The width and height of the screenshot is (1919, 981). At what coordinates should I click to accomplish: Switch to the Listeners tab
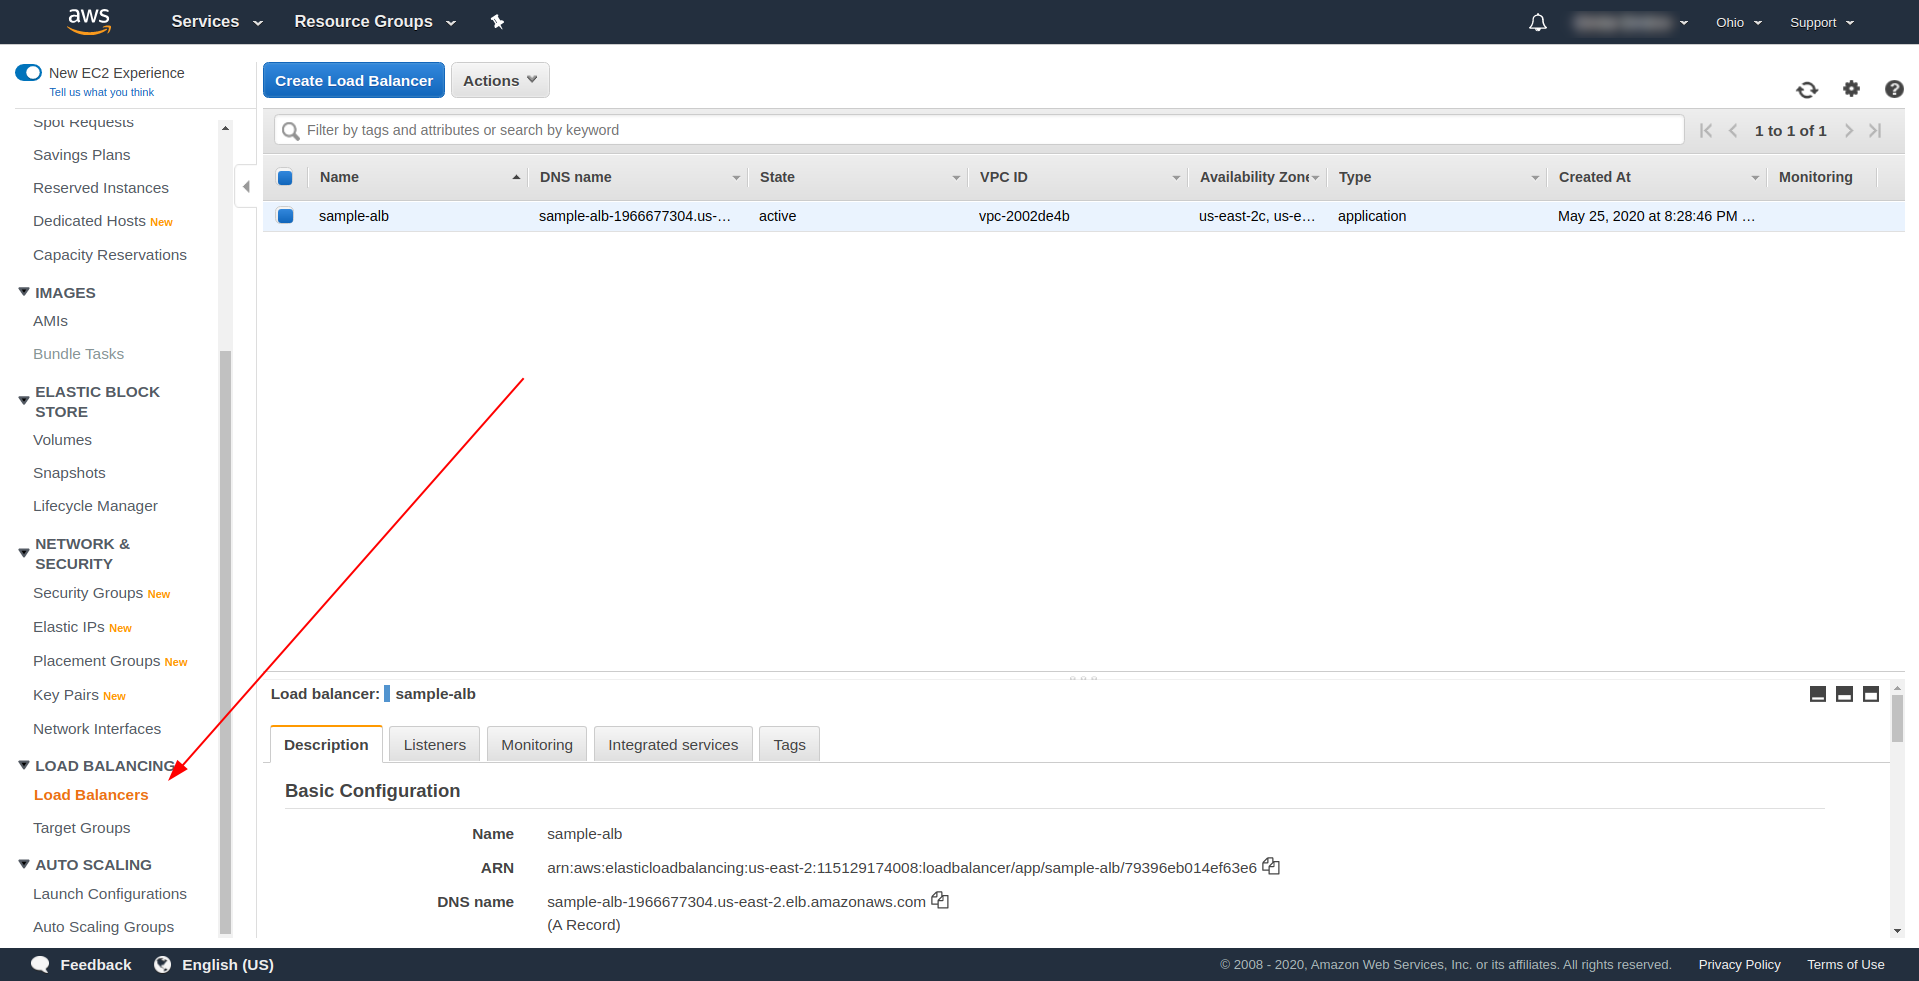pyautogui.click(x=435, y=744)
